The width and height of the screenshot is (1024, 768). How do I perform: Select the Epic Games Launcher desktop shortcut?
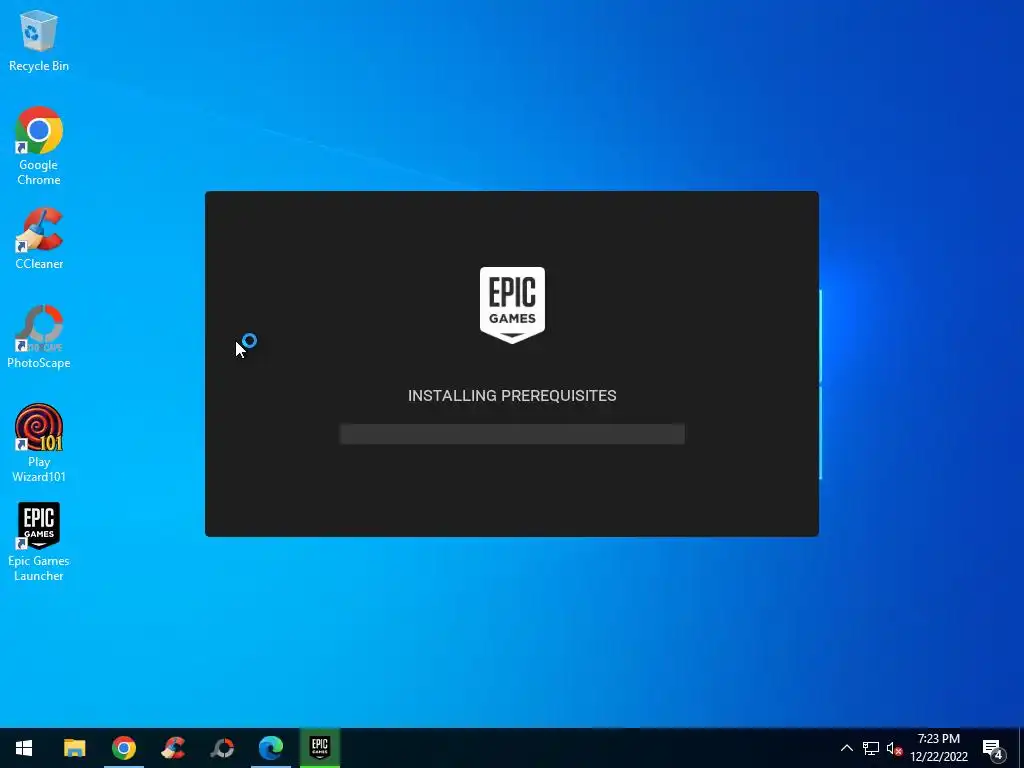click(x=39, y=541)
